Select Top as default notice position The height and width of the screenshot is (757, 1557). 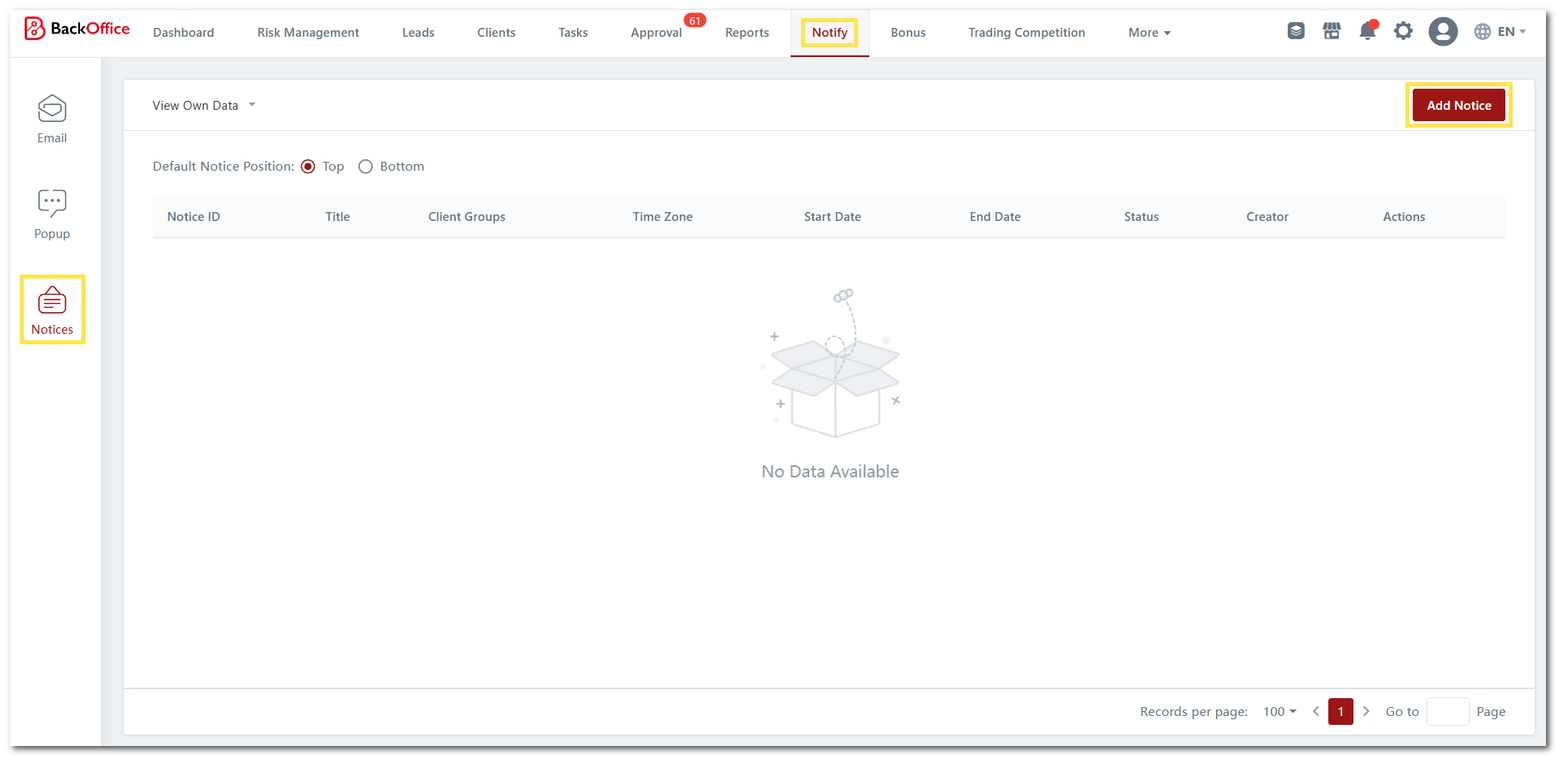pyautogui.click(x=308, y=167)
